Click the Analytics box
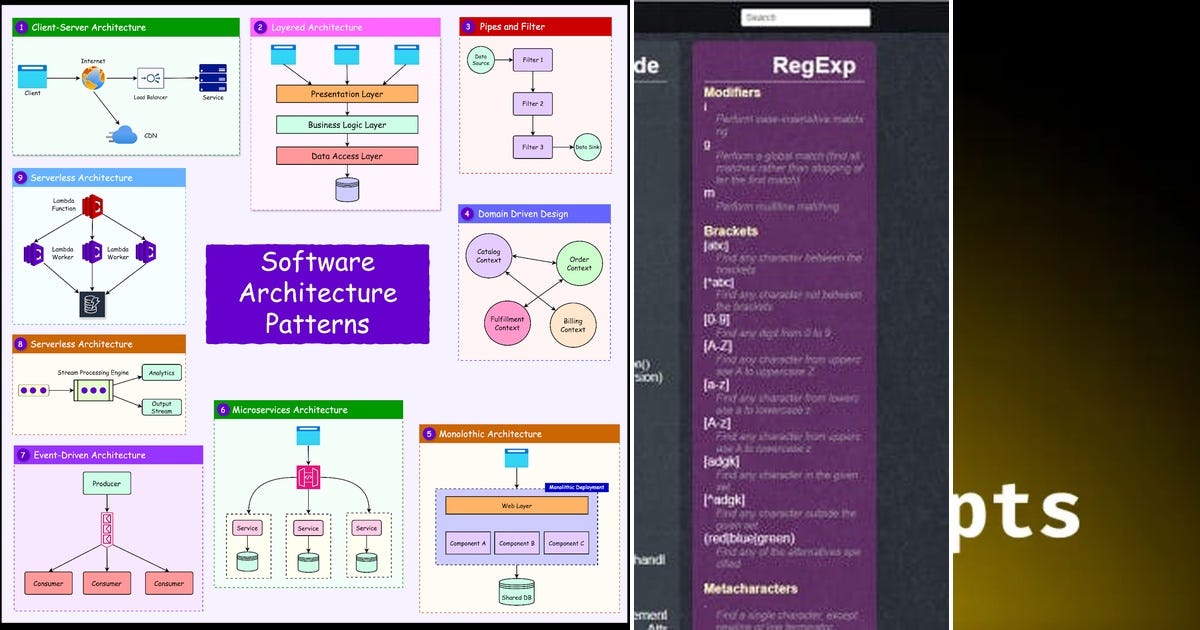Viewport: 1200px width, 630px height. [160, 372]
